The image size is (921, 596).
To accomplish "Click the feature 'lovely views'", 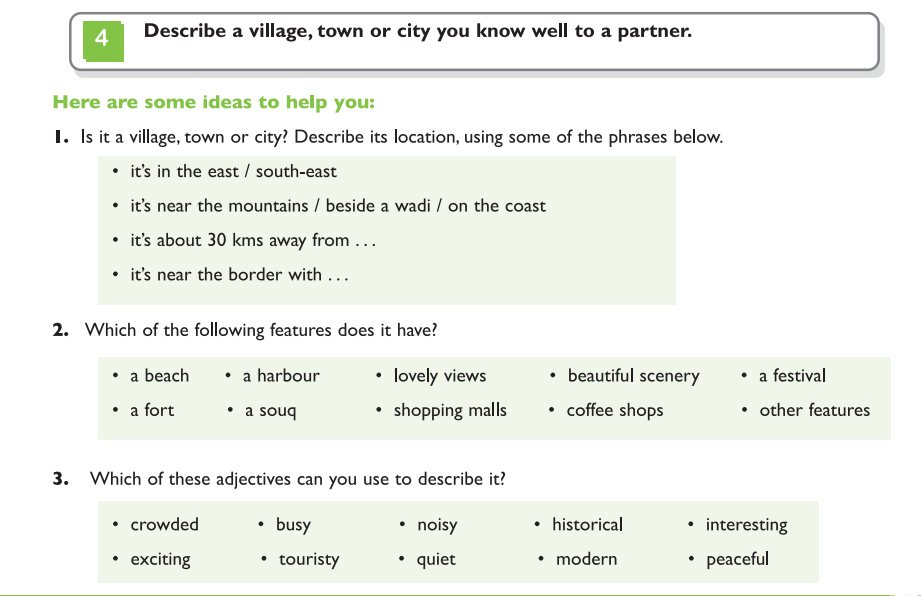I will point(440,376).
